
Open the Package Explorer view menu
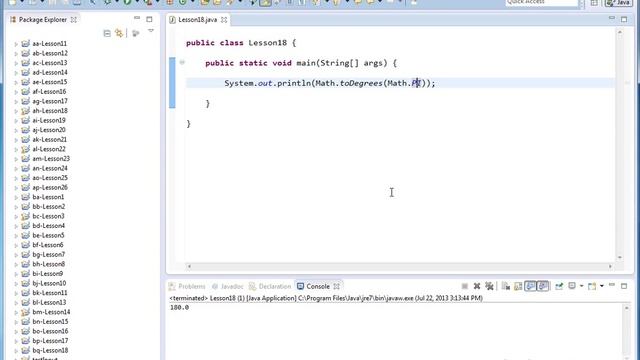(151, 31)
